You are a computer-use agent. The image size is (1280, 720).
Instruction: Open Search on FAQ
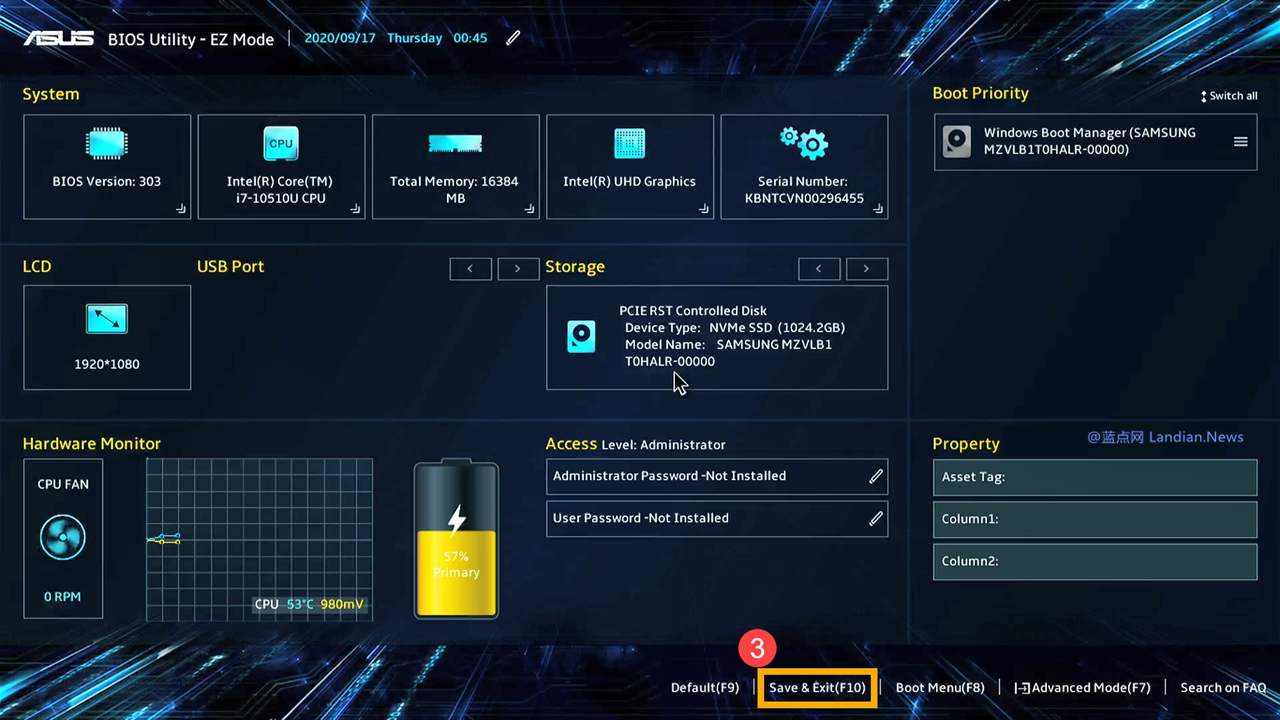(x=1223, y=688)
